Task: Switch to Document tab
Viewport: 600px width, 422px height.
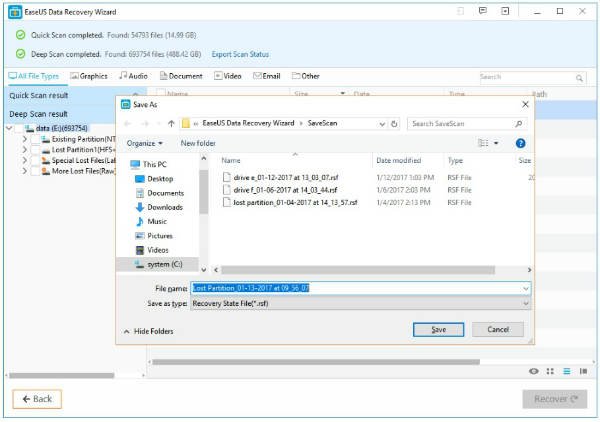Action: click(181, 76)
